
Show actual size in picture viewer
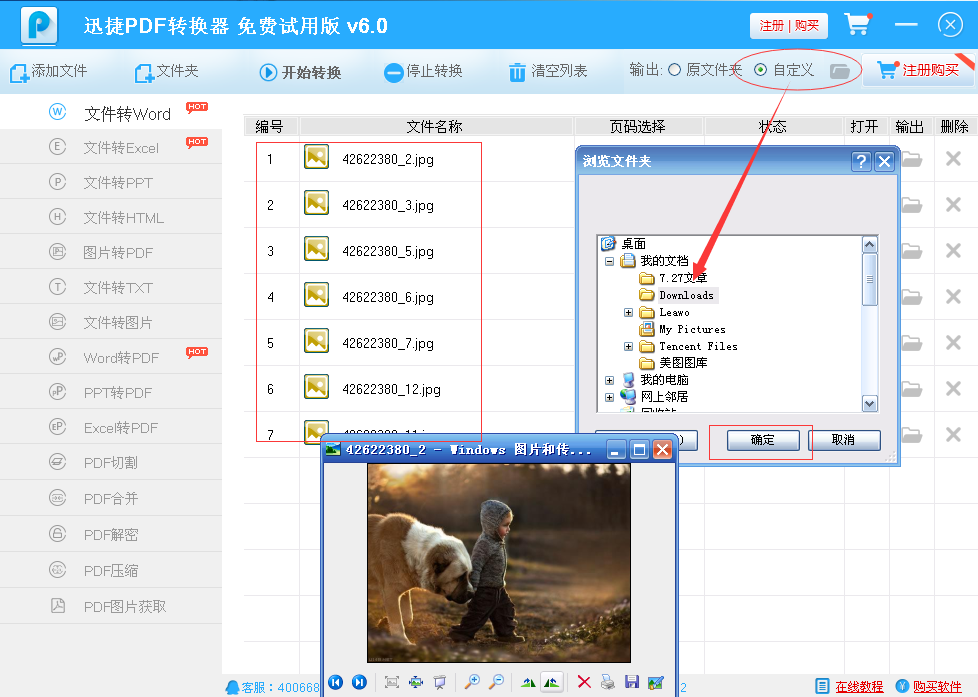pos(415,682)
